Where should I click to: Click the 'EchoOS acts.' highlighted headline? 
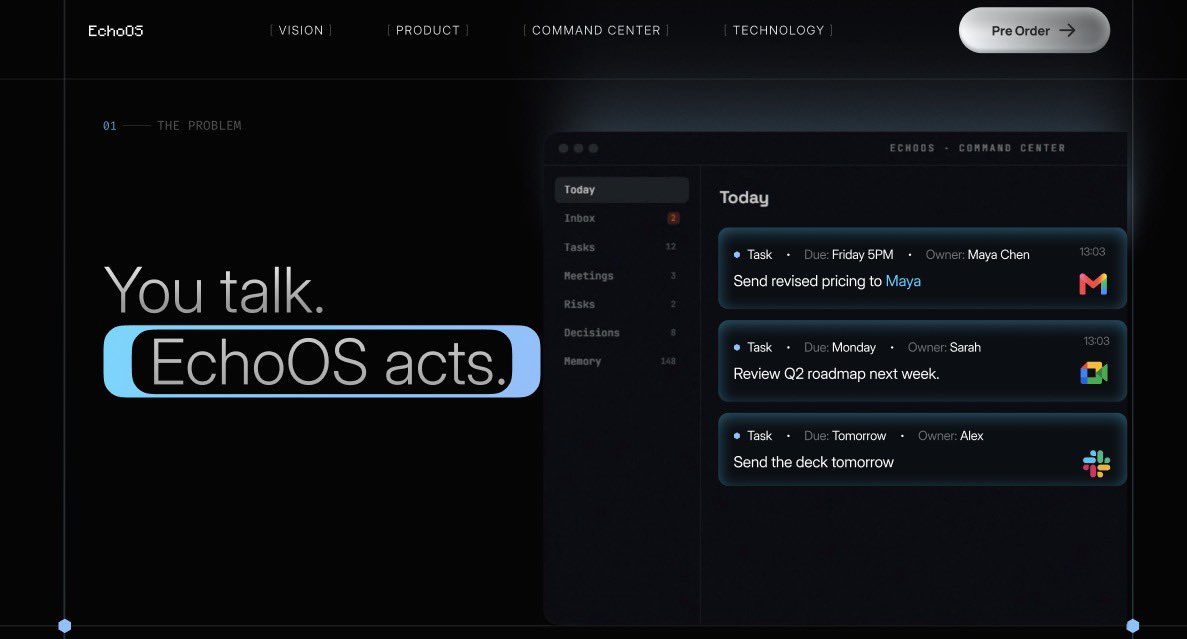[322, 362]
